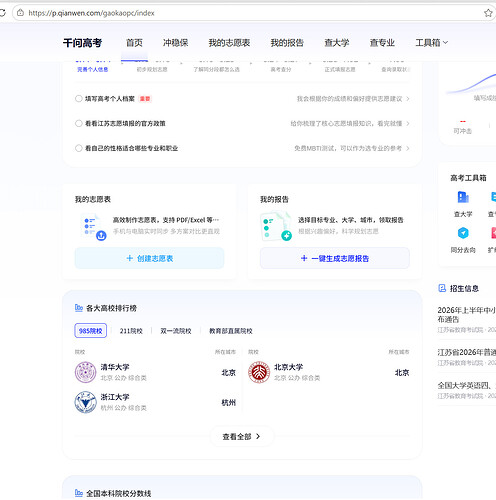Open the 冲稳保 navigation tab
Screen dimensions: 496x500
pos(176,43)
